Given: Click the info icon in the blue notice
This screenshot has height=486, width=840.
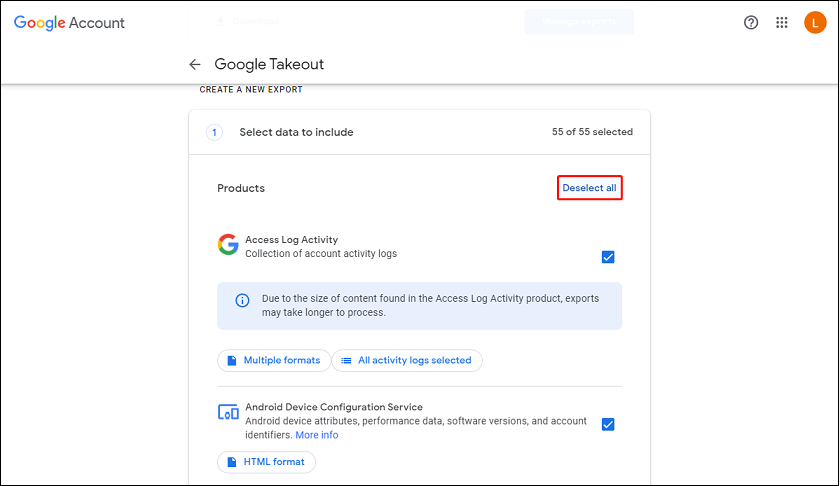Looking at the screenshot, I should [x=242, y=300].
